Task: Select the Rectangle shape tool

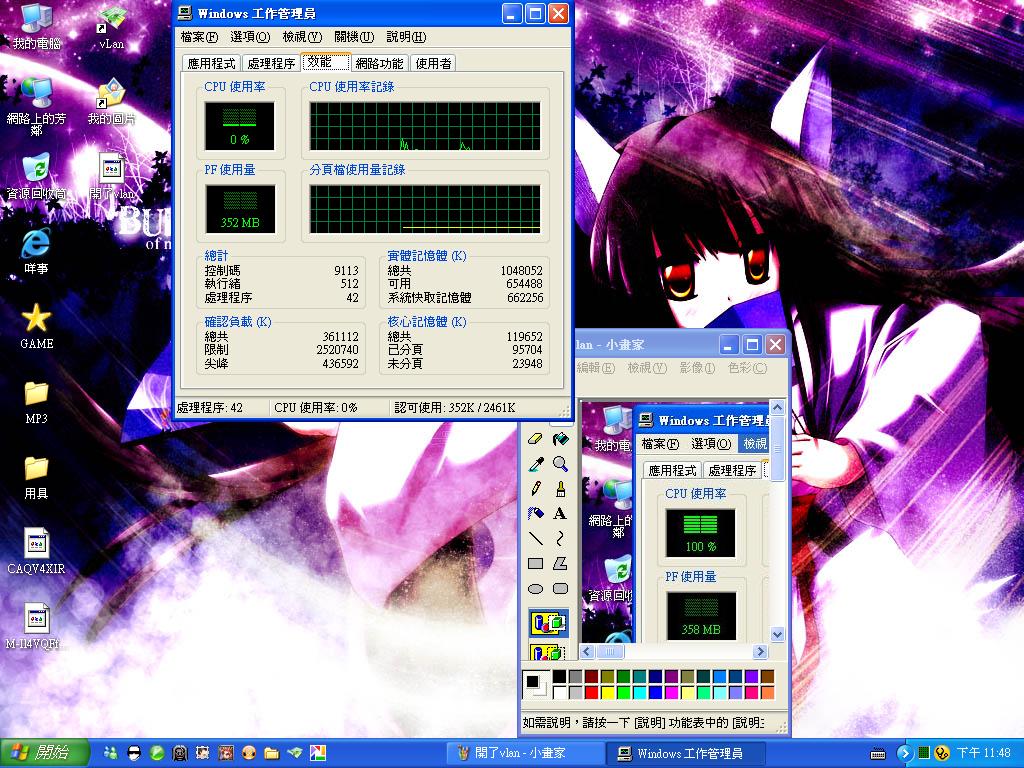Action: [536, 562]
